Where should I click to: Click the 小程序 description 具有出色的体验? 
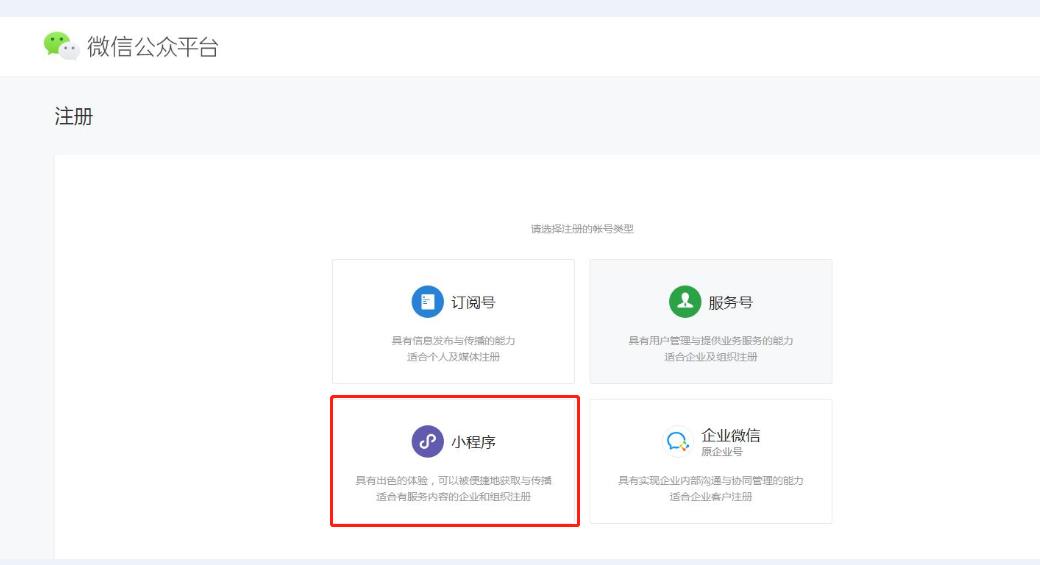click(x=391, y=481)
